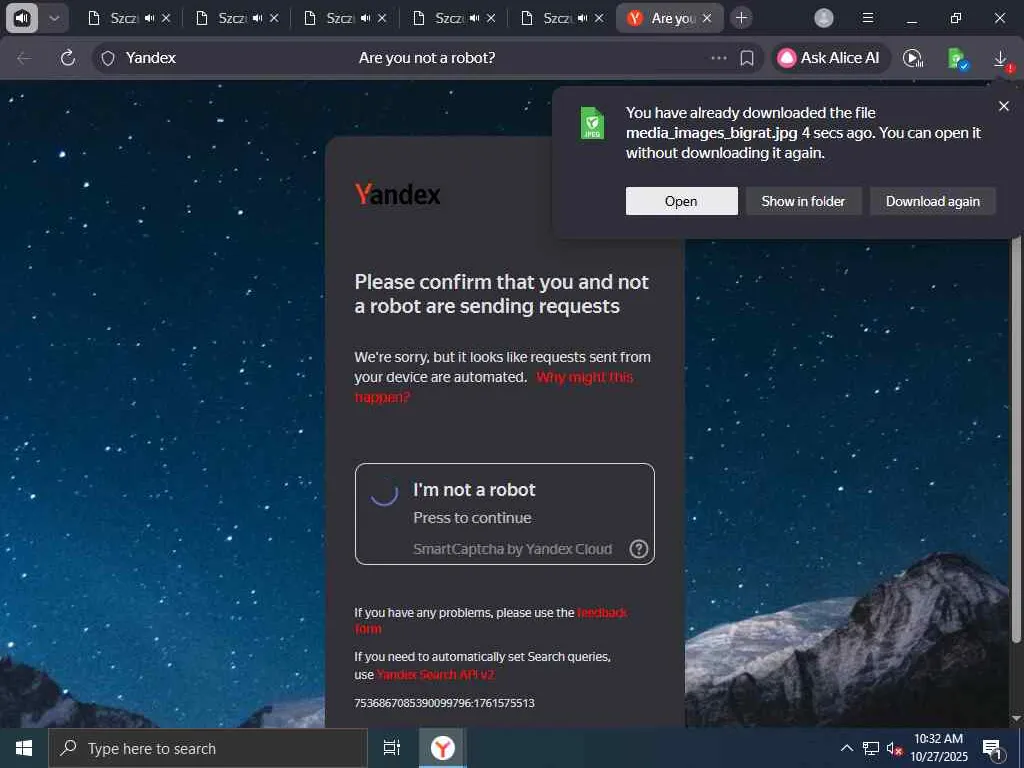This screenshot has width=1024, height=768.
Task: Open the green document protection extension icon
Action: point(958,58)
